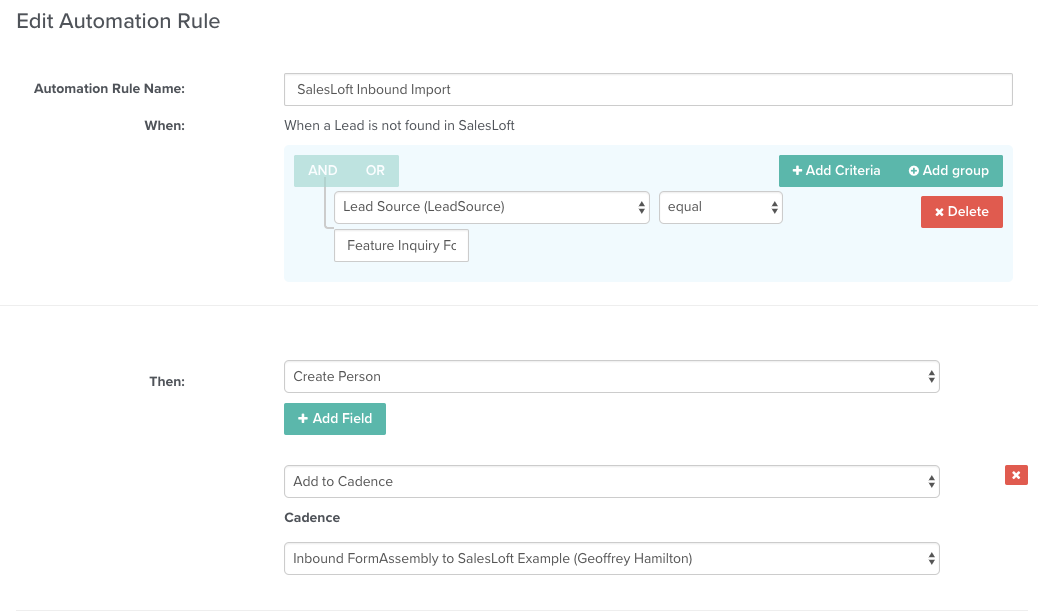Image resolution: width=1038 pixels, height=612 pixels.
Task: Click the Add group button
Action: 948,171
